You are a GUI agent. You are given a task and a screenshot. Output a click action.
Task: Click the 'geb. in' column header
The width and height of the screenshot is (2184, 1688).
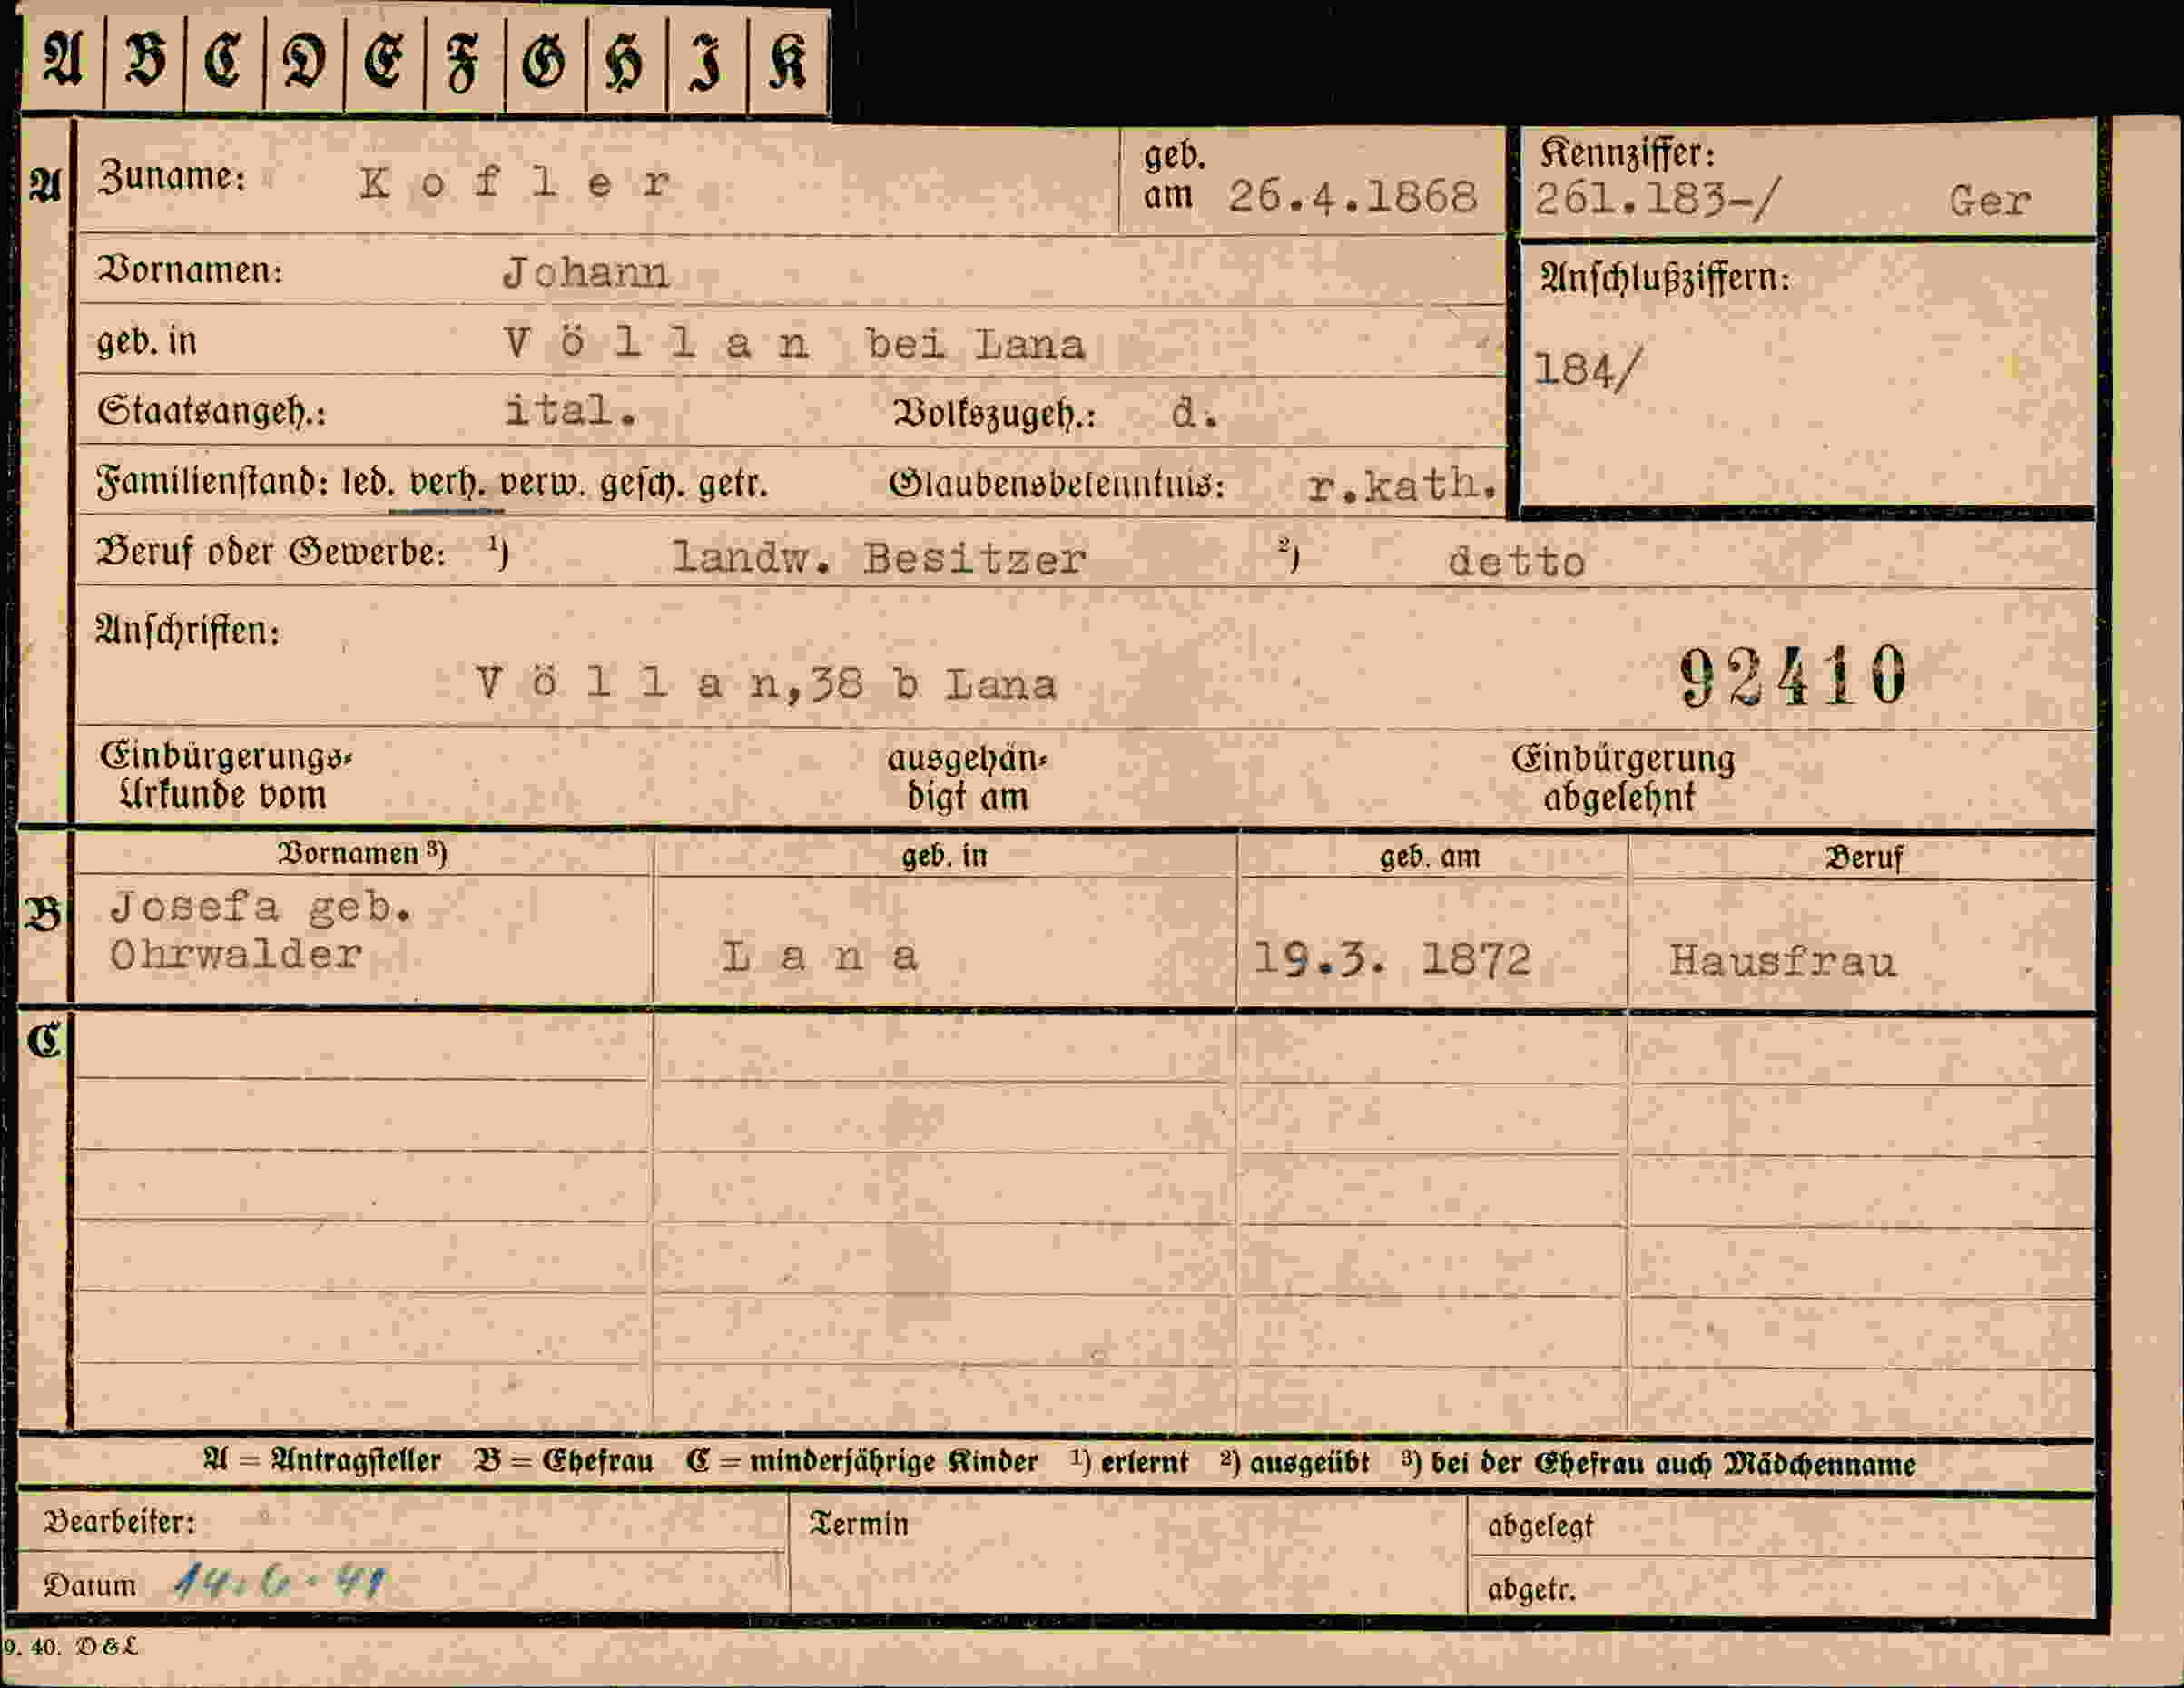(944, 856)
